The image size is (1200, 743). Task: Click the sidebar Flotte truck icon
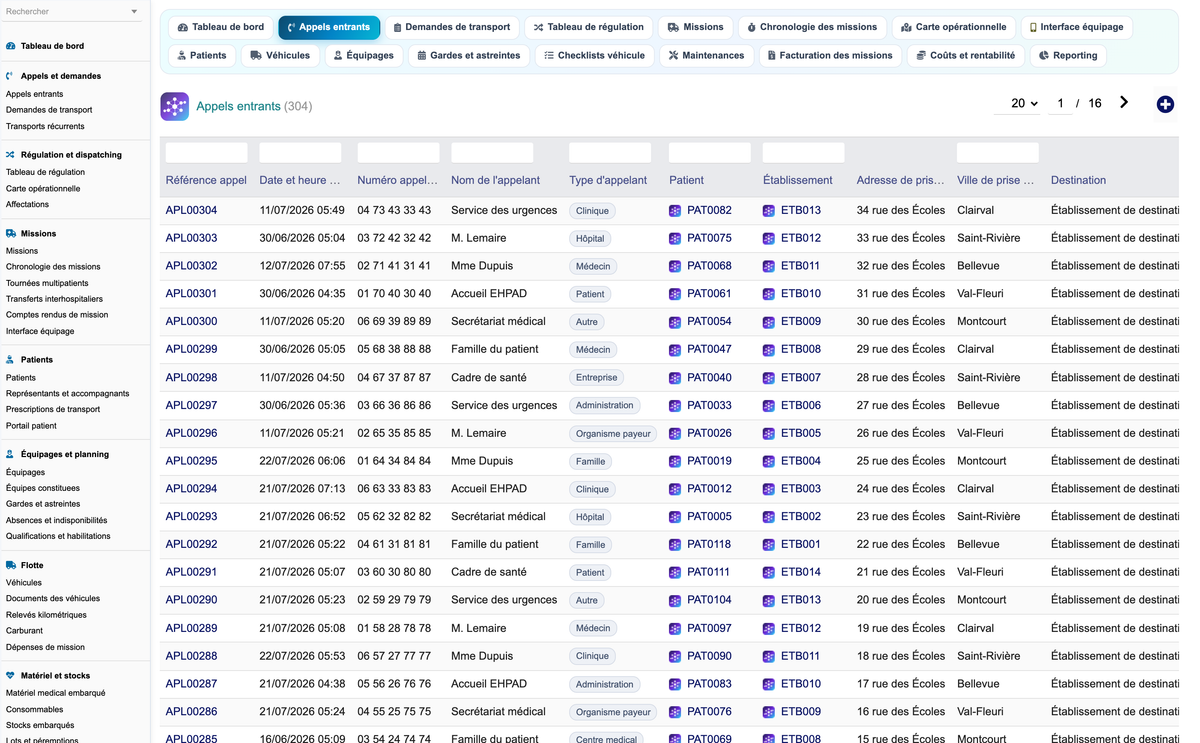click(x=10, y=565)
